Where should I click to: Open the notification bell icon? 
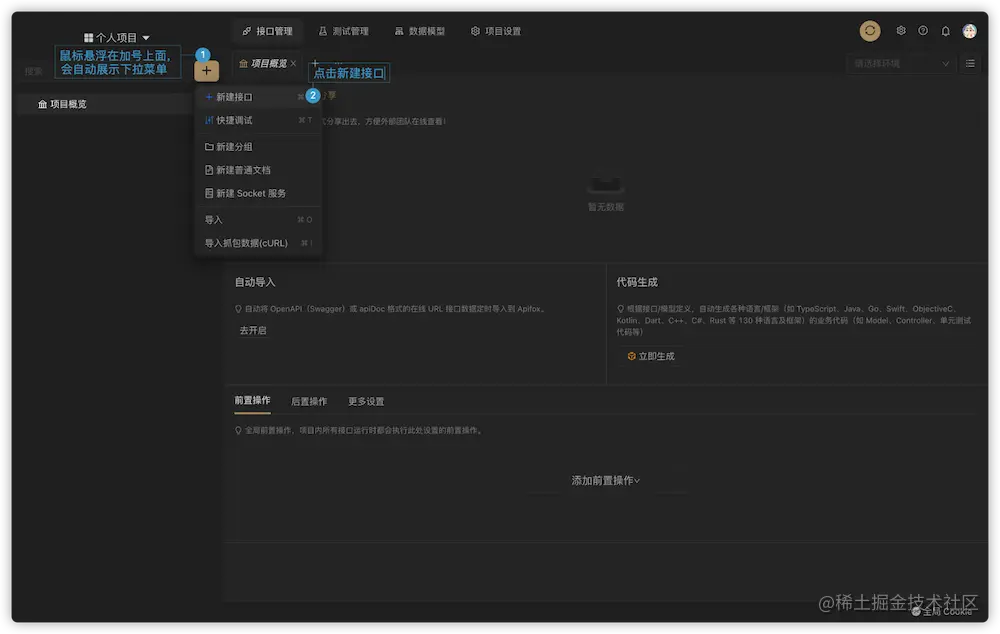pos(945,31)
